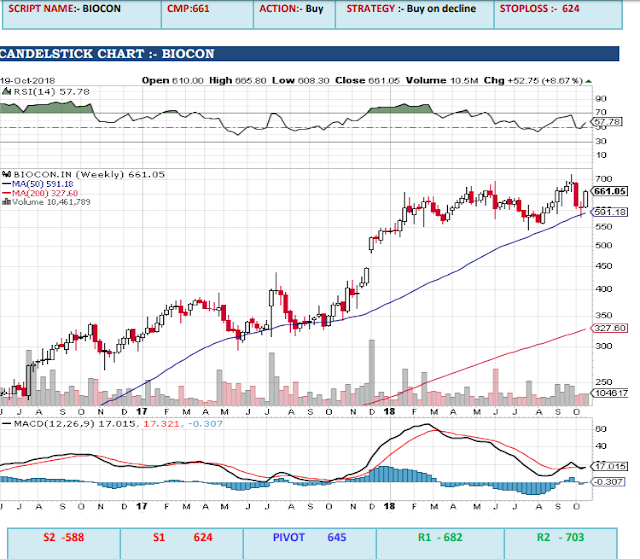Click the boxed 591.18 MA(50) axis marker
The width and height of the screenshot is (640, 559).
pyautogui.click(x=609, y=212)
